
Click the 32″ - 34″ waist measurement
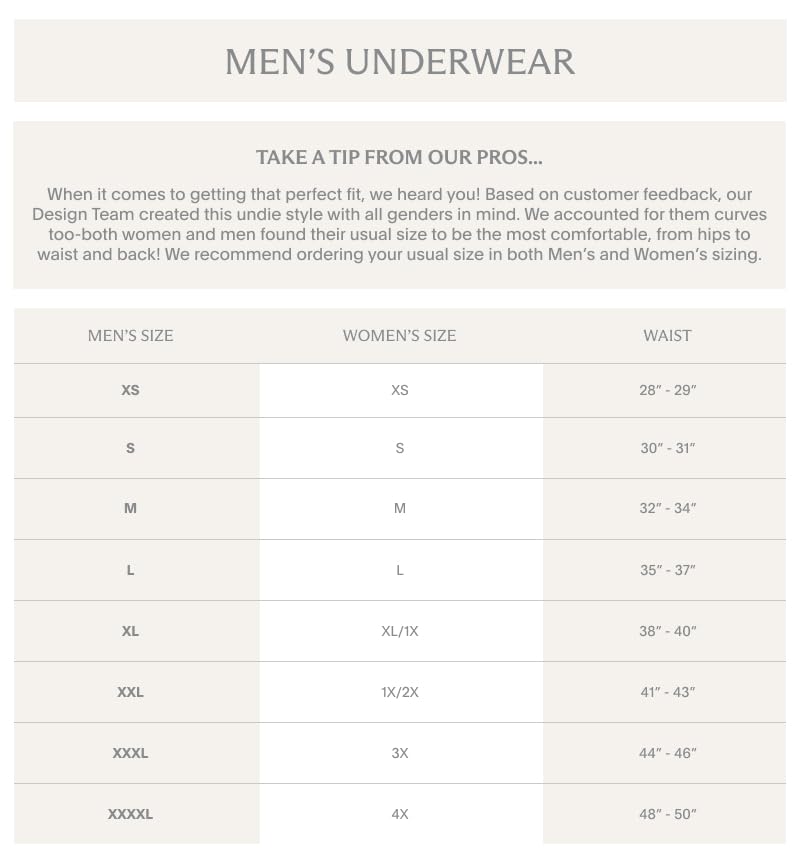click(x=667, y=509)
